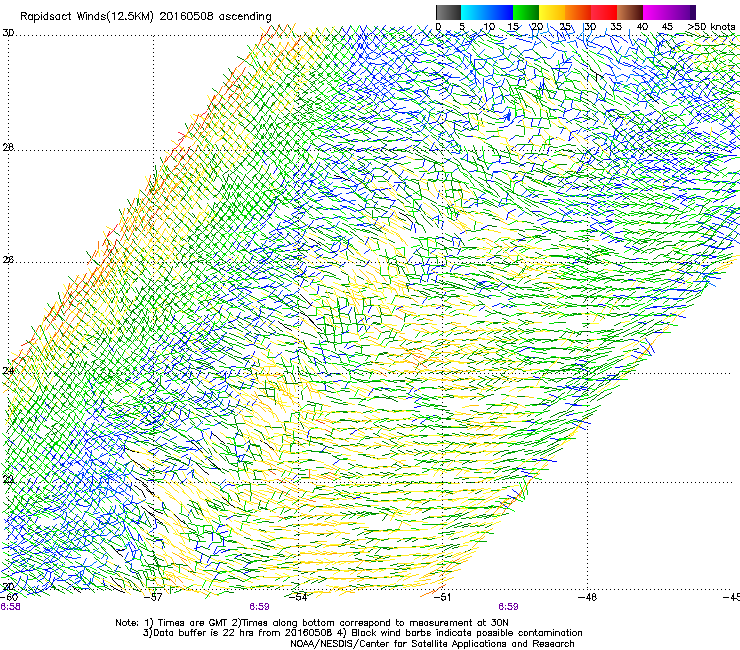Pick the red 30–35 knots legend swatch
The image size is (740, 650).
604,12
